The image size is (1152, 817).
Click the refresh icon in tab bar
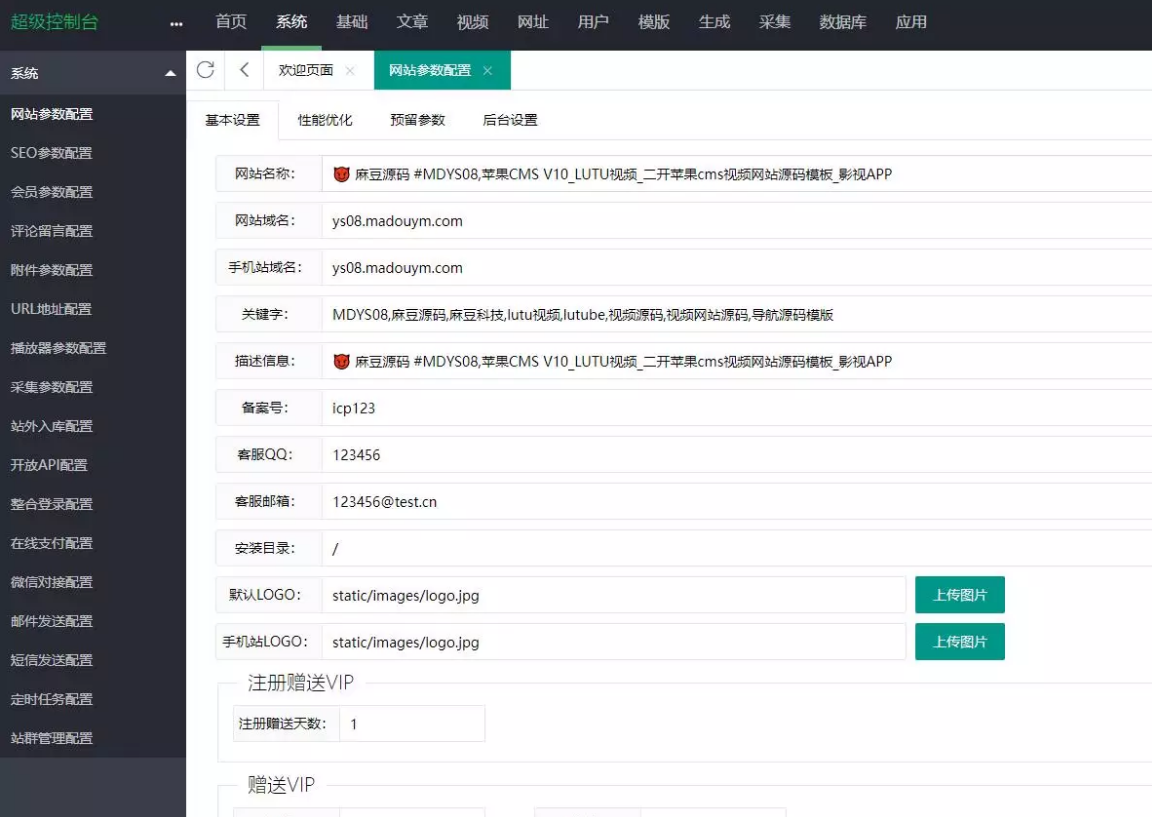pos(205,70)
